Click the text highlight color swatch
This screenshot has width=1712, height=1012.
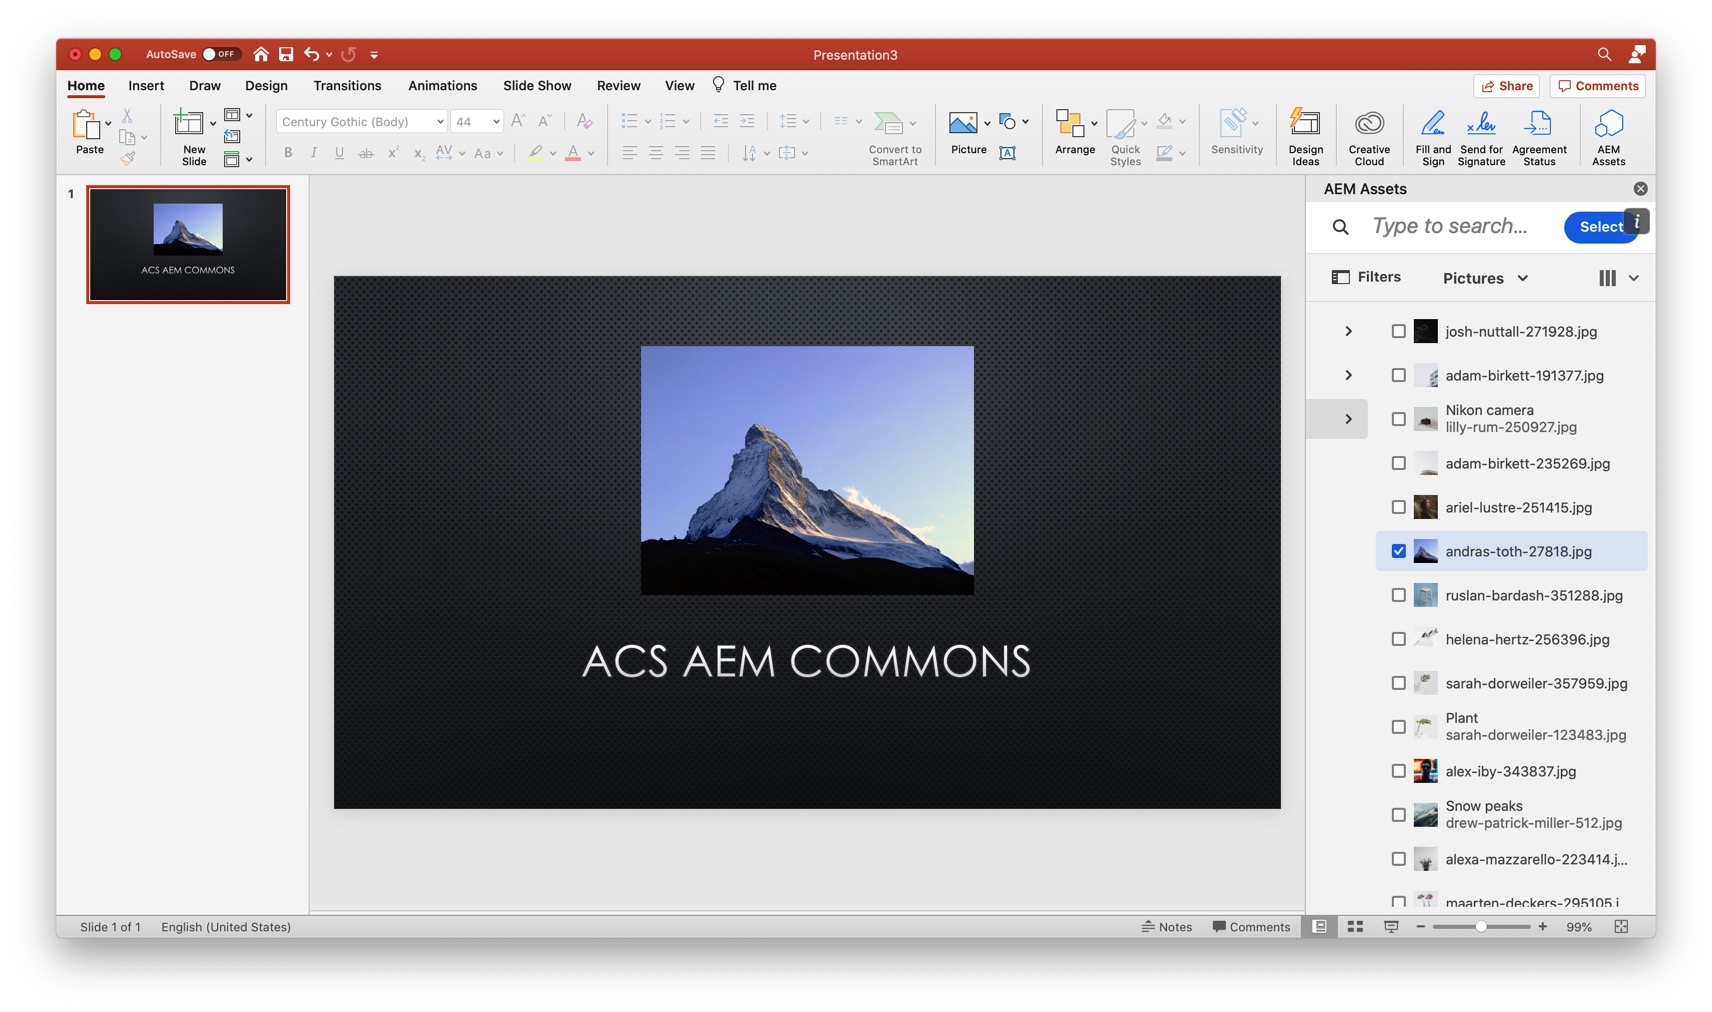(536, 153)
